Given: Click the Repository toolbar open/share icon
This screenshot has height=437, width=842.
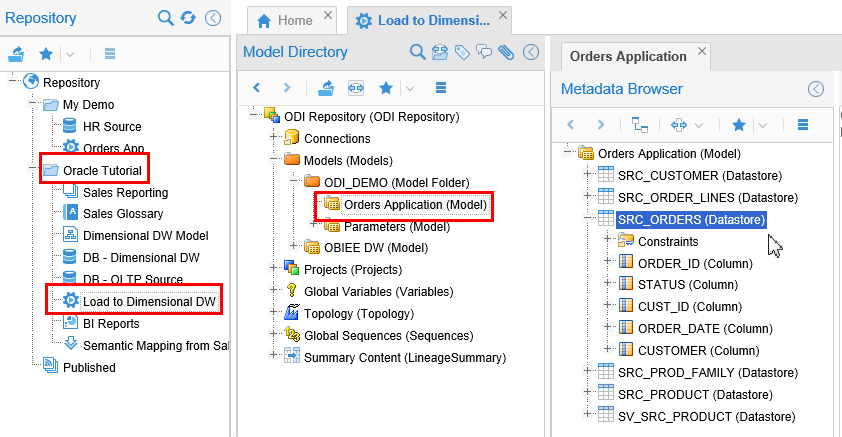Looking at the screenshot, I should [x=16, y=54].
